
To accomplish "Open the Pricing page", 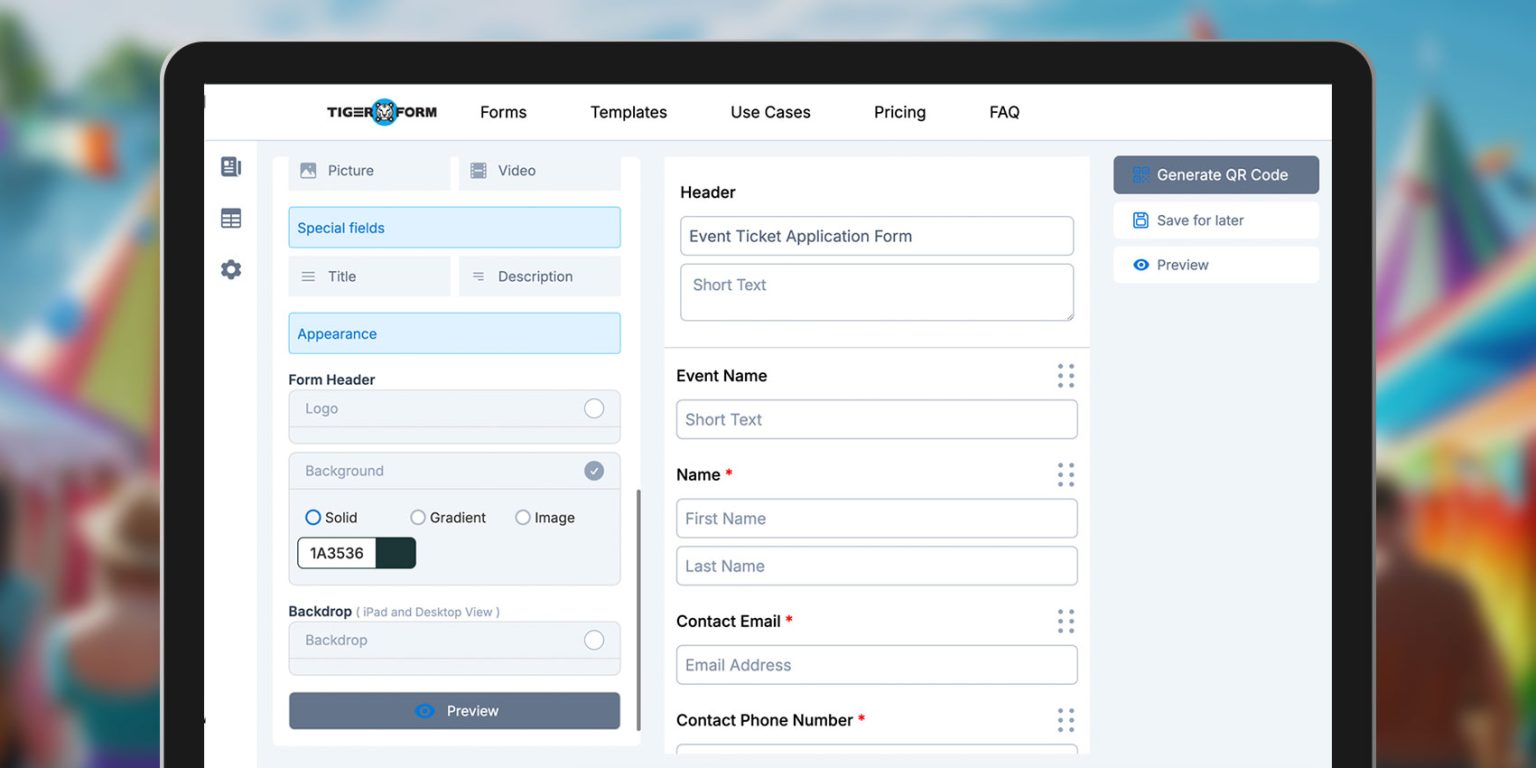I will click(x=898, y=112).
